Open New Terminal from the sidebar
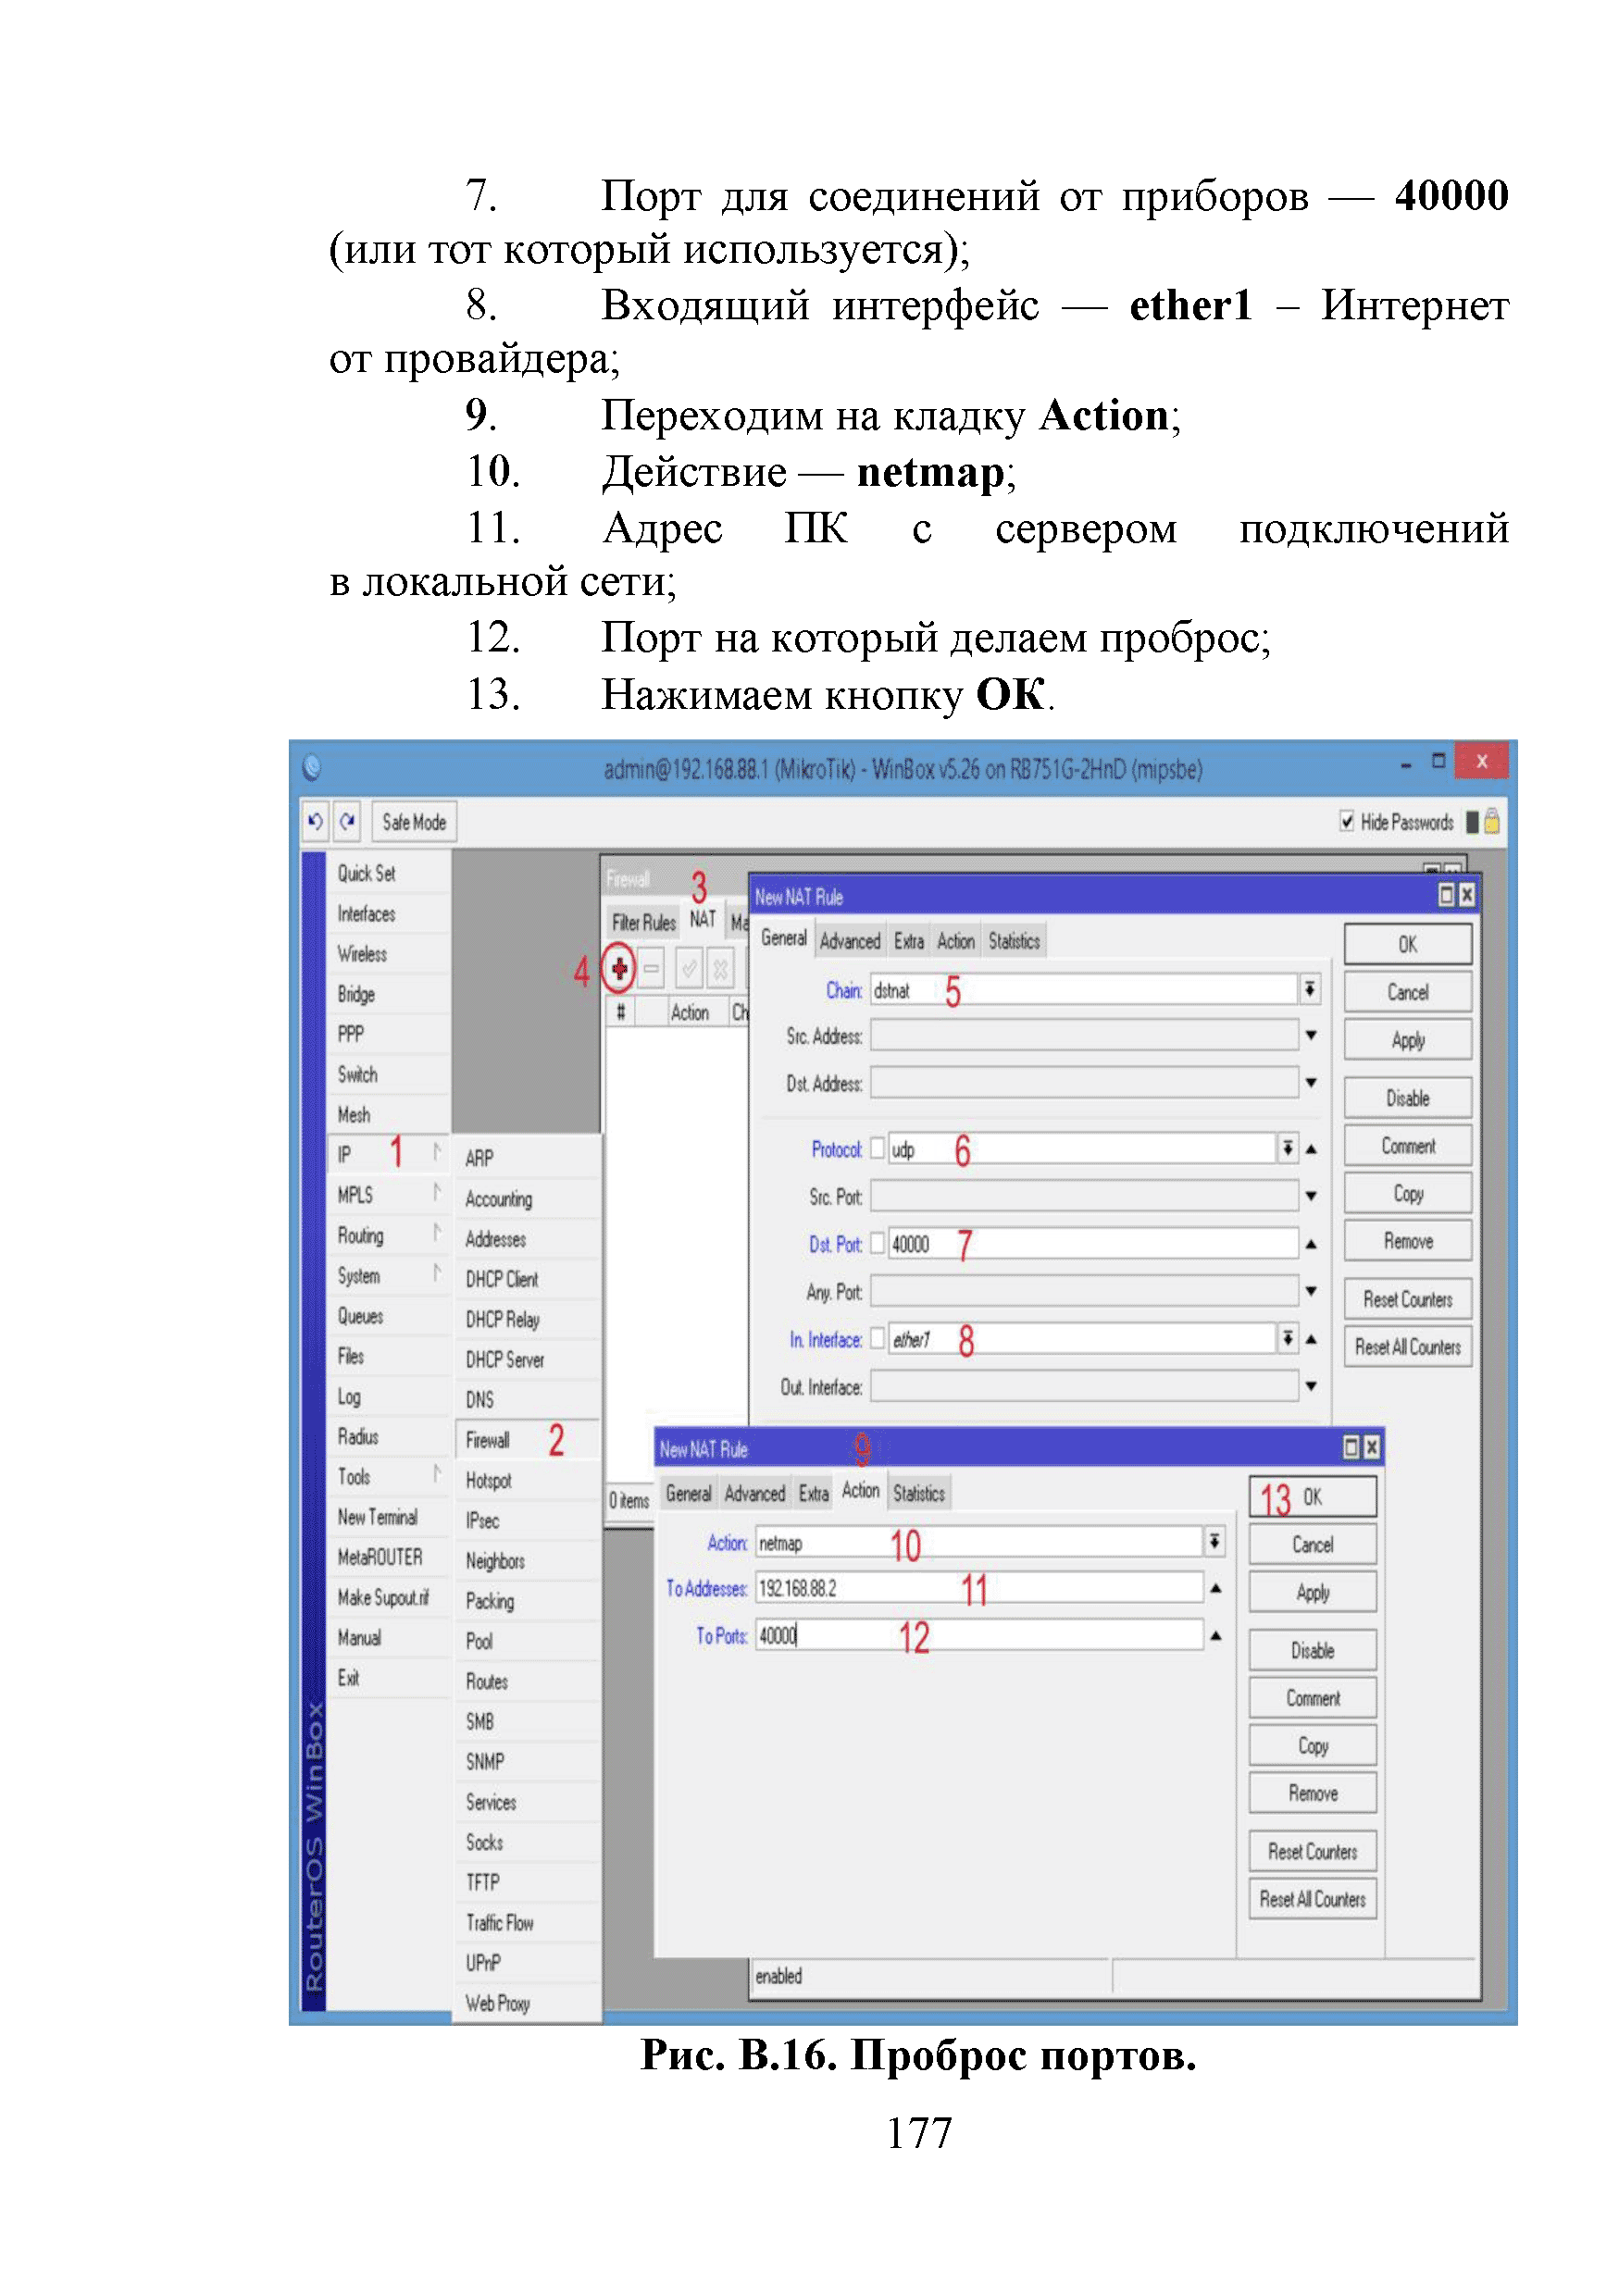Viewport: 1619px width, 2296px height. click(388, 1516)
